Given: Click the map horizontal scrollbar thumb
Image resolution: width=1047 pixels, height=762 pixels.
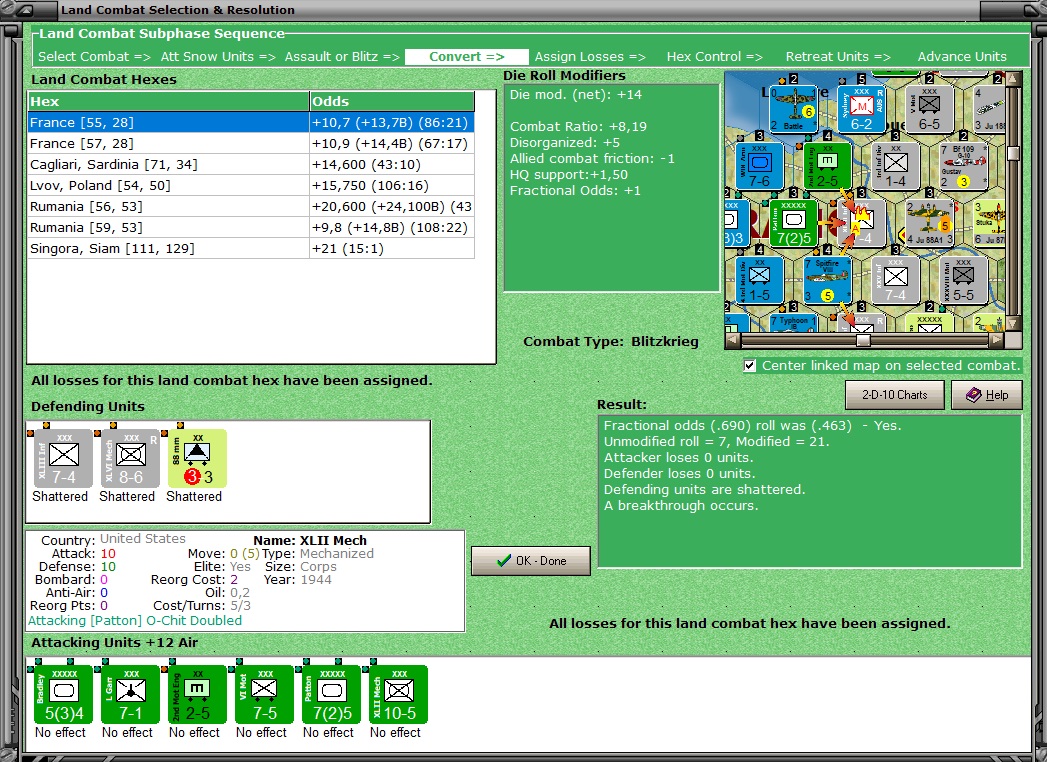Looking at the screenshot, I should pyautogui.click(x=863, y=341).
